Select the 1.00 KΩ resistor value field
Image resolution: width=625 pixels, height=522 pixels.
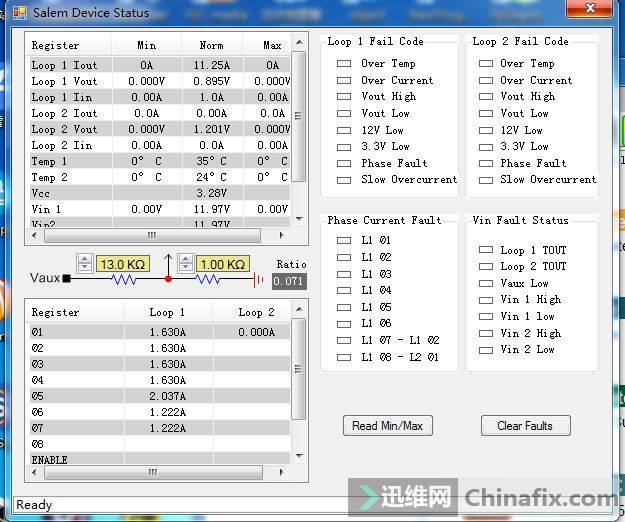pyautogui.click(x=223, y=264)
